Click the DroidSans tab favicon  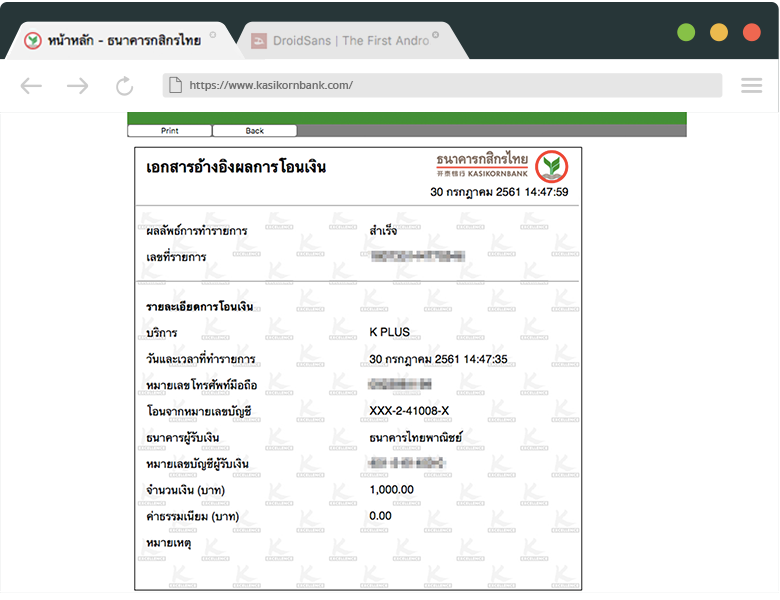(259, 41)
